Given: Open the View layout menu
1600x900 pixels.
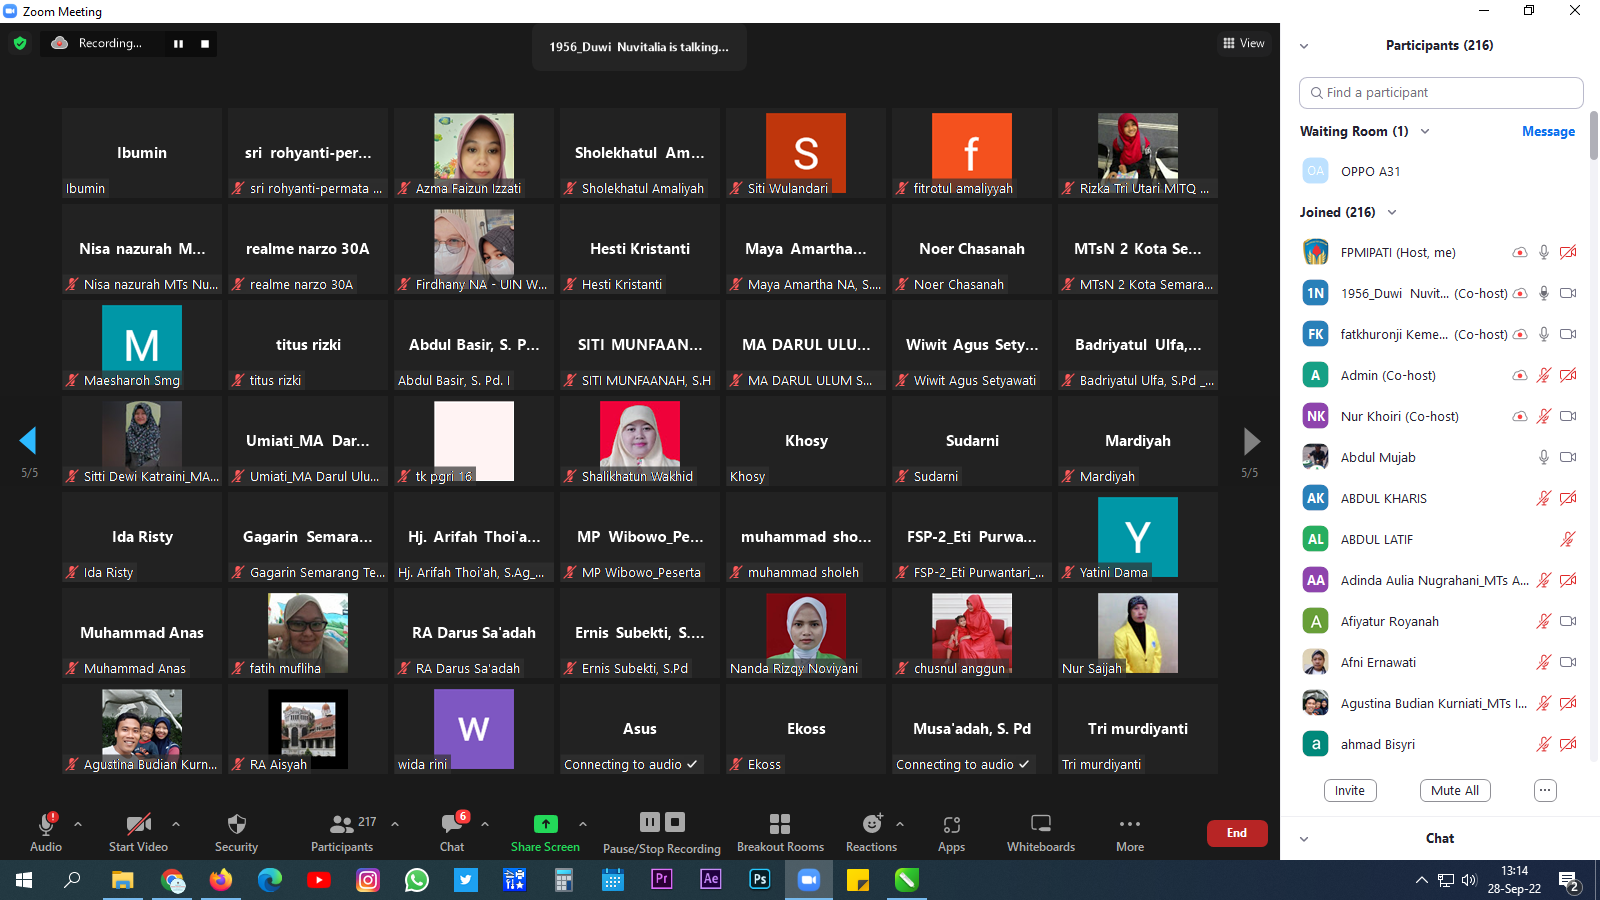Looking at the screenshot, I should click(x=1243, y=43).
